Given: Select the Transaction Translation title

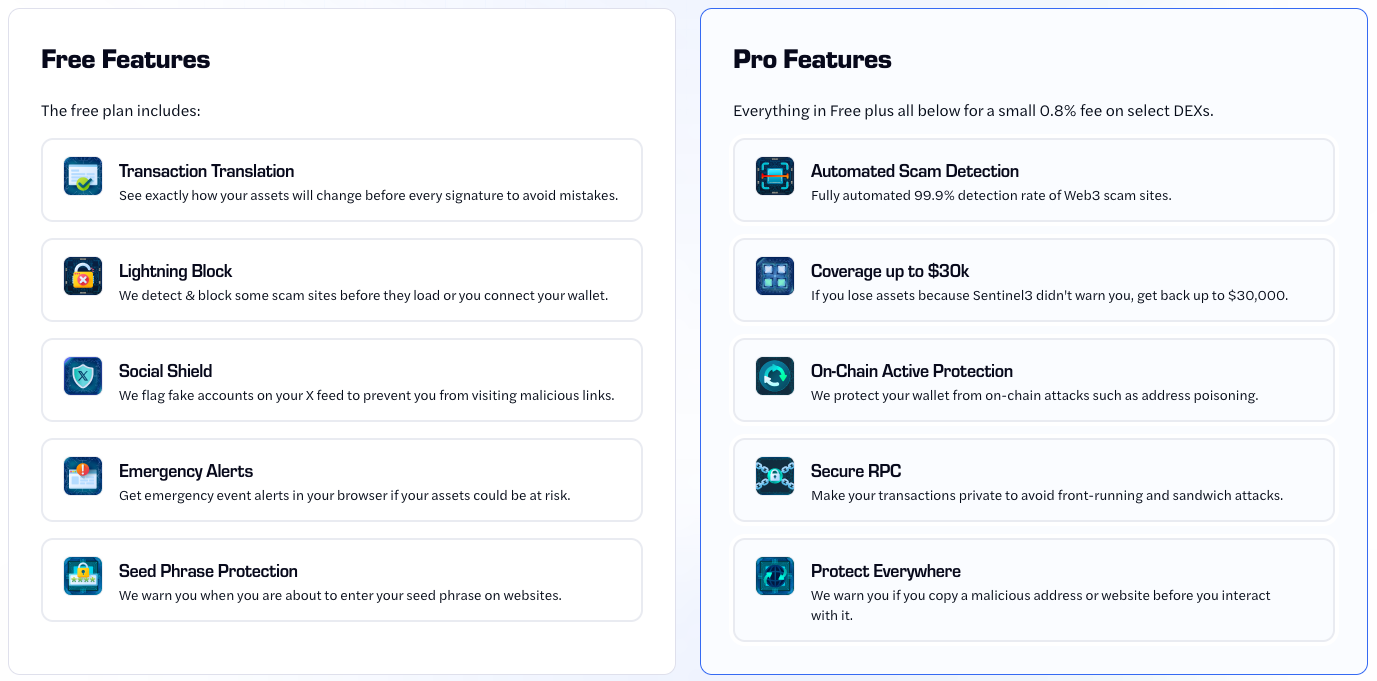Looking at the screenshot, I should click(206, 171).
